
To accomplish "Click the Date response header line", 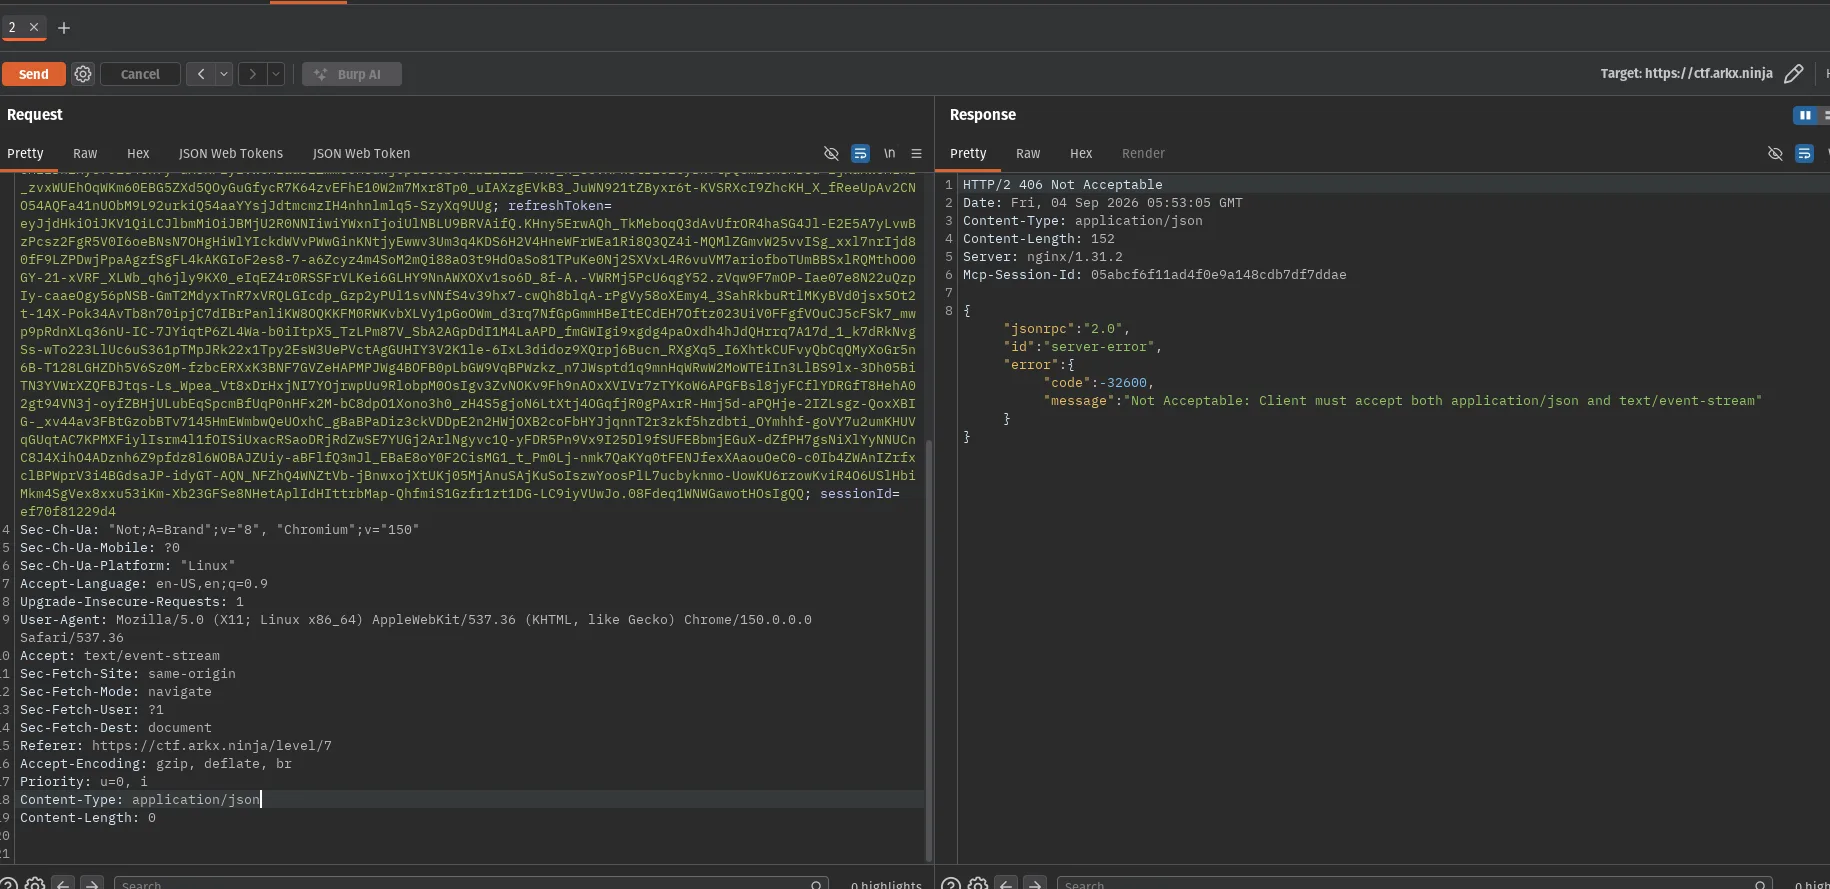I will pos(1103,203).
